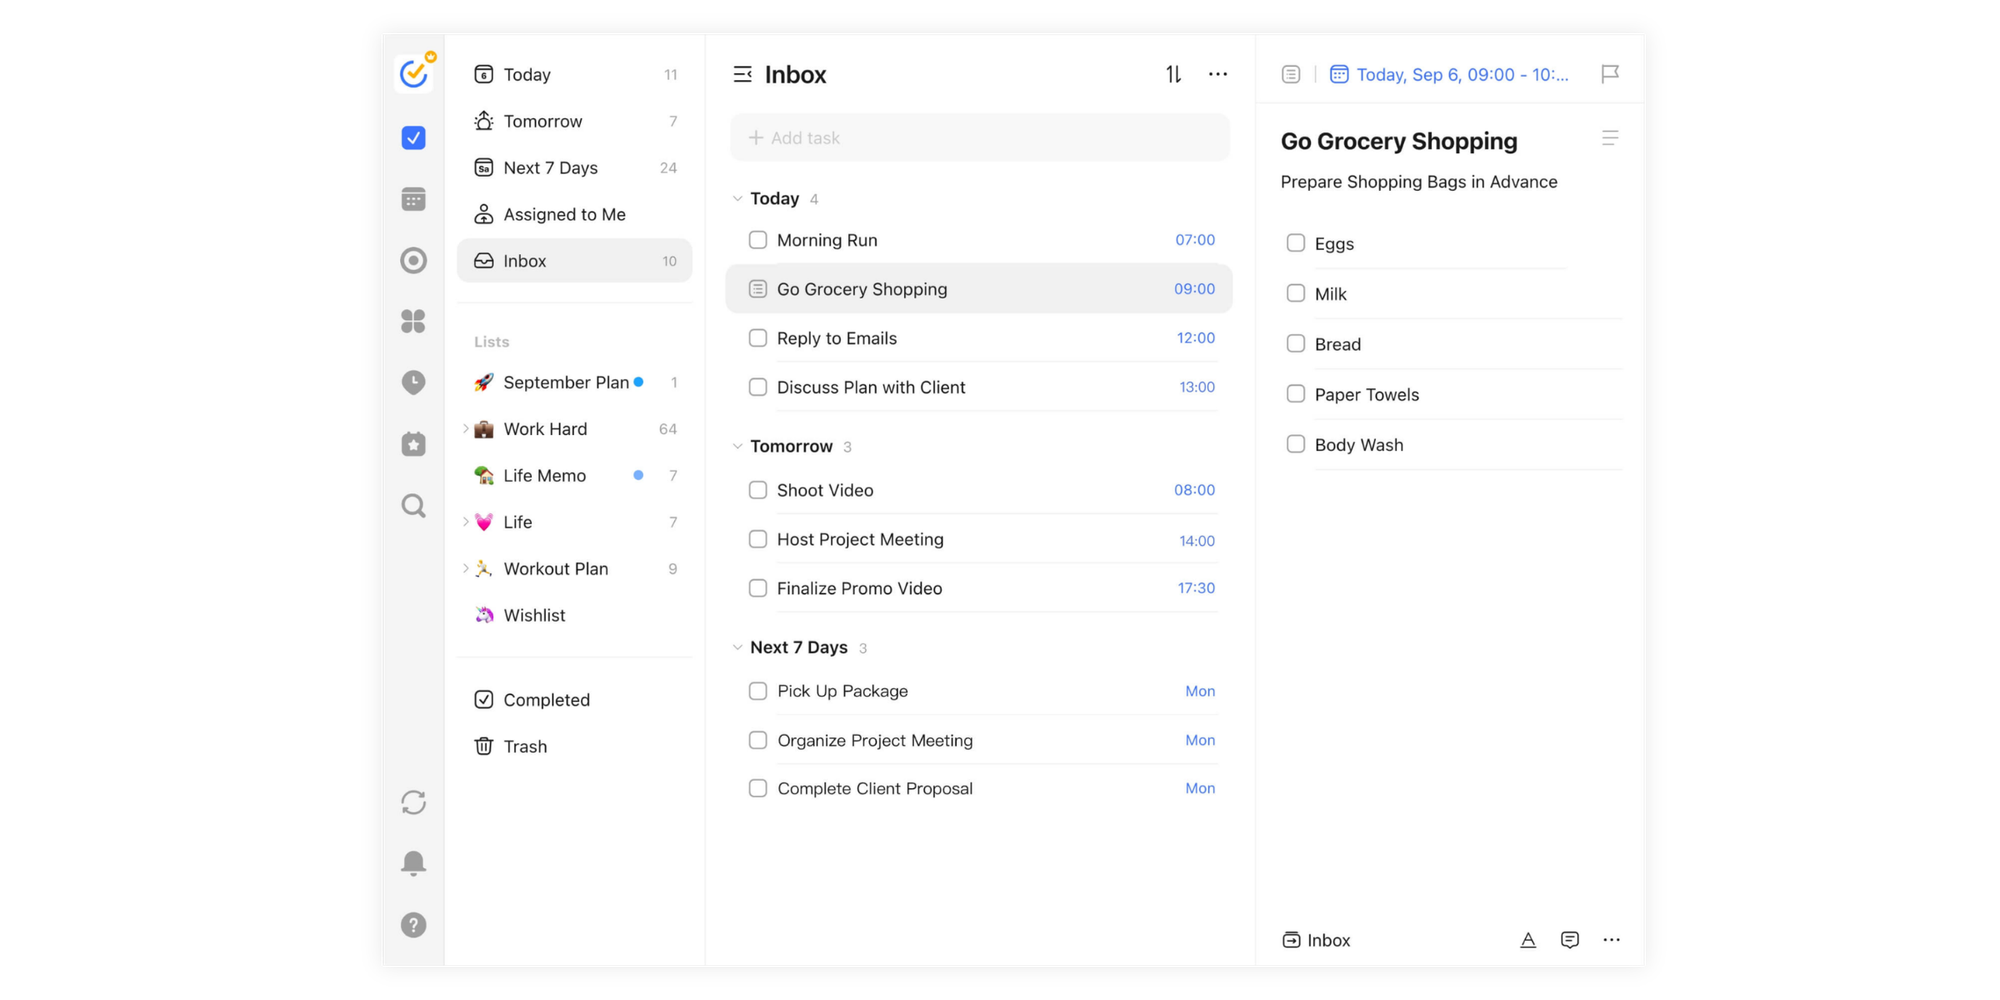Click the Sync arrows icon

[x=414, y=802]
